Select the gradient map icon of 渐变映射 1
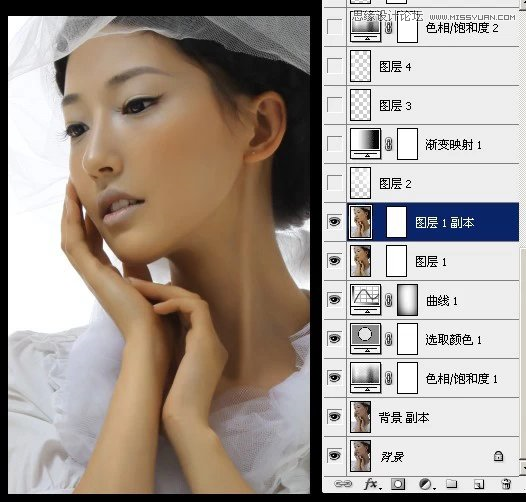This screenshot has width=526, height=502. 365,144
